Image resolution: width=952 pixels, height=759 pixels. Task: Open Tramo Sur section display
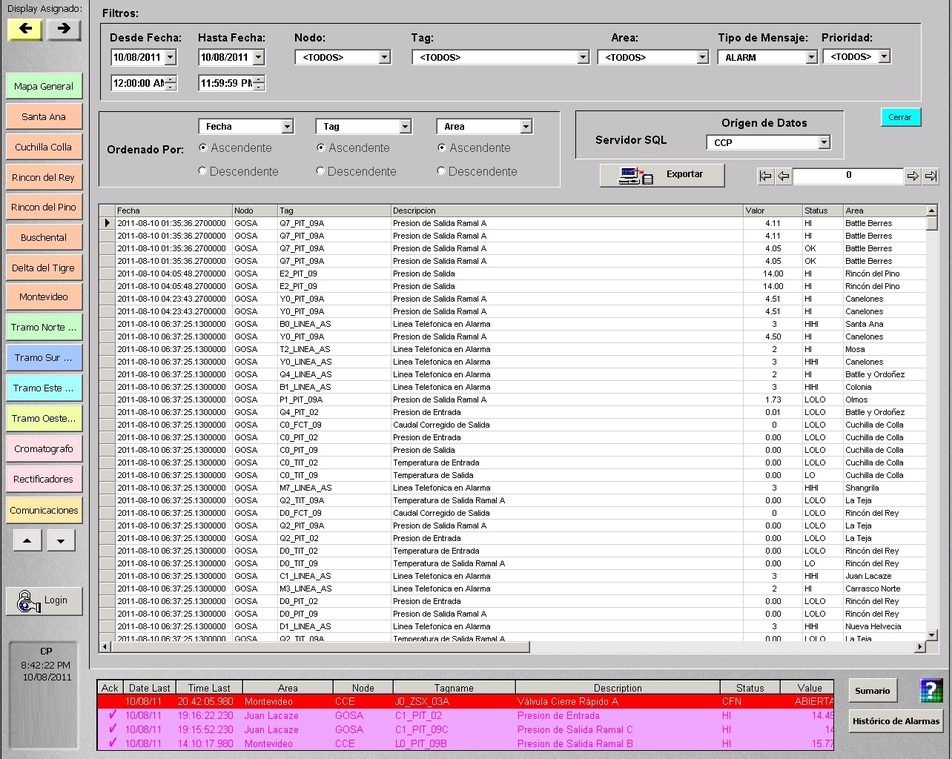point(44,358)
